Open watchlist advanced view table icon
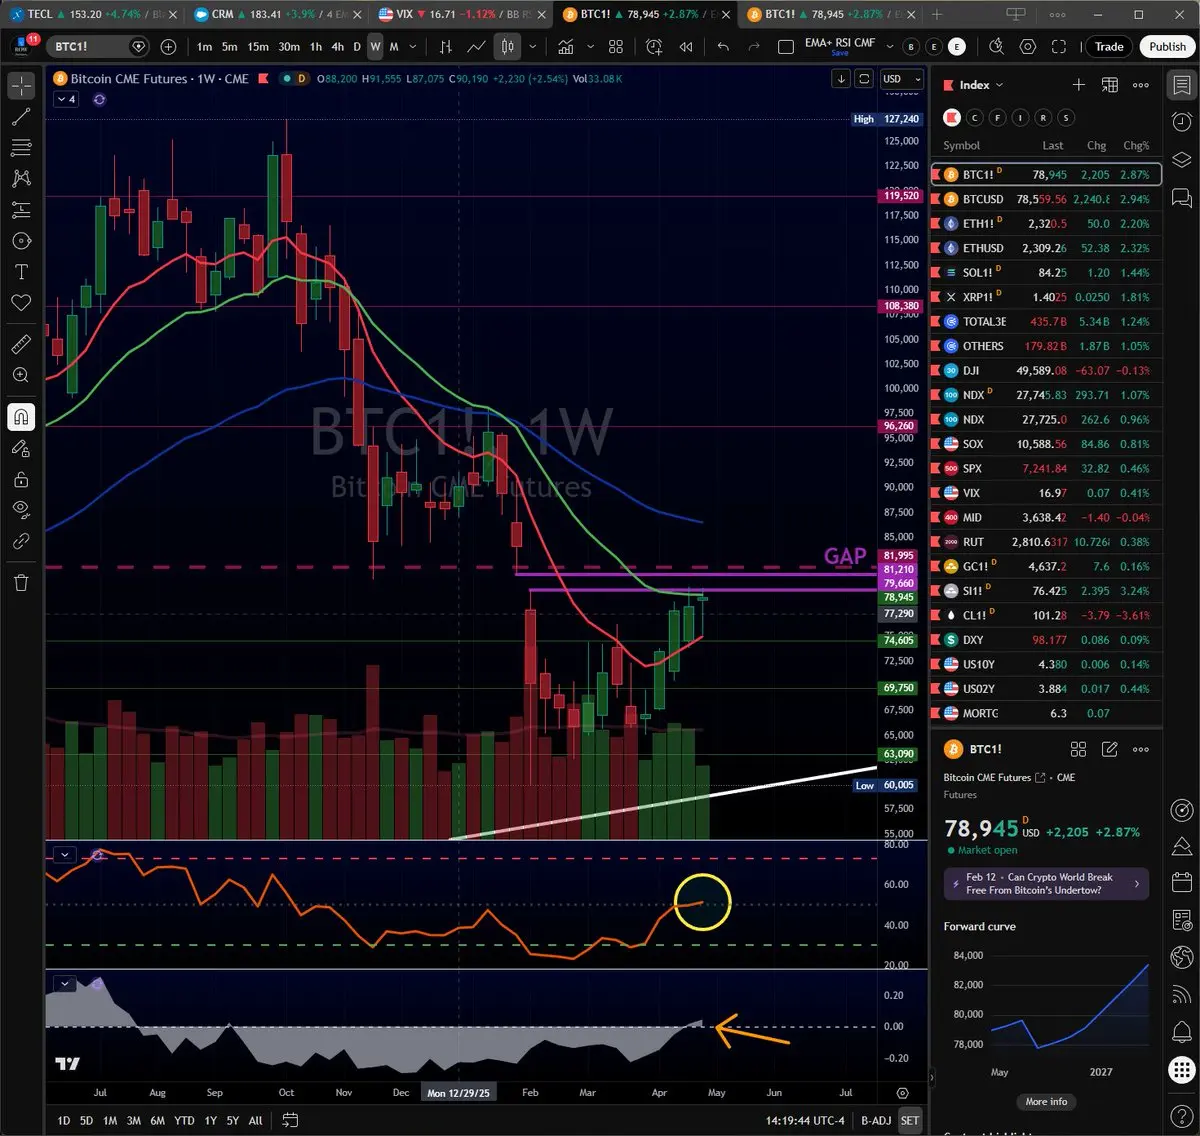The image size is (1200, 1136). point(1109,85)
